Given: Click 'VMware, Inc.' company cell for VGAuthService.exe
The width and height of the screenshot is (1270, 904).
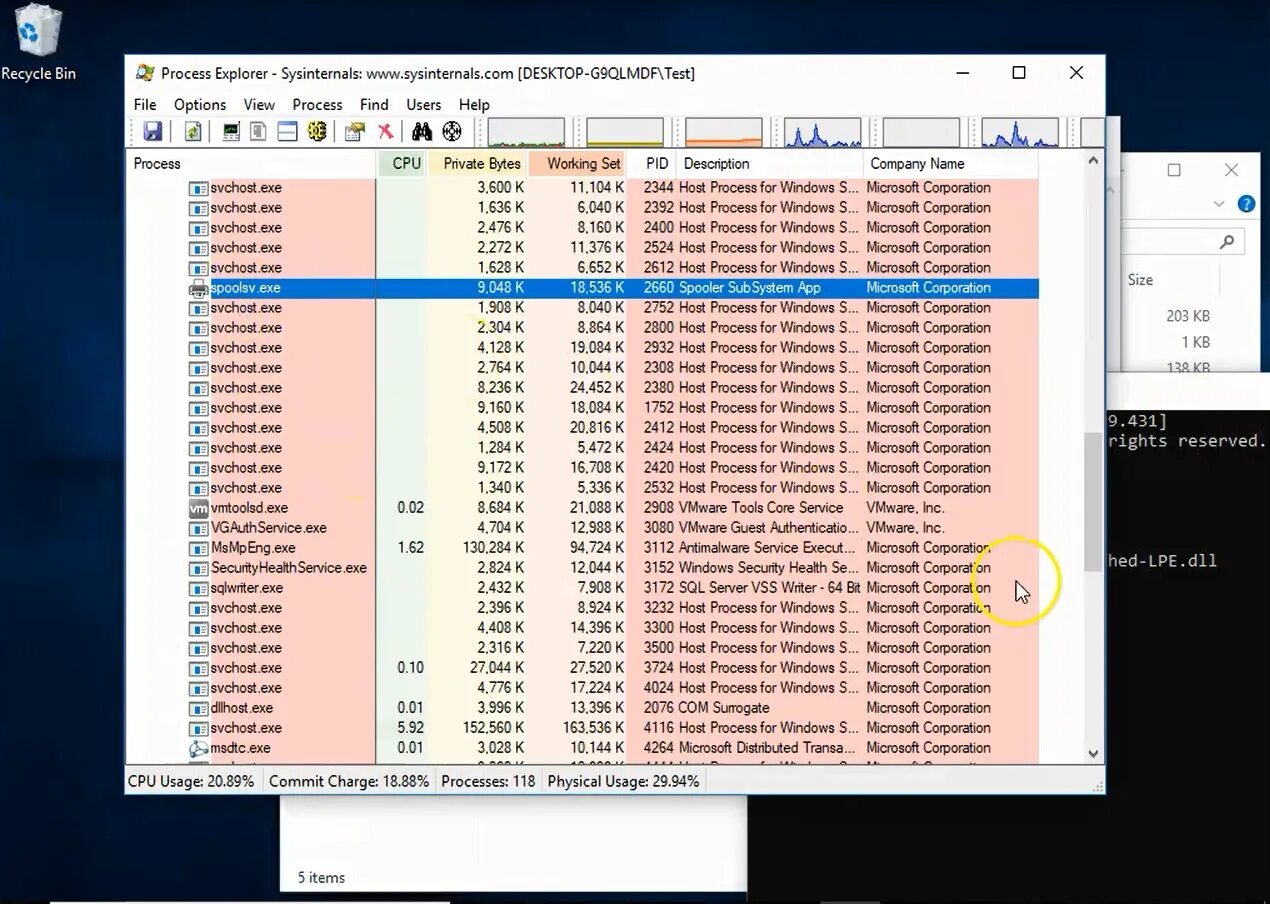Looking at the screenshot, I should (905, 528).
